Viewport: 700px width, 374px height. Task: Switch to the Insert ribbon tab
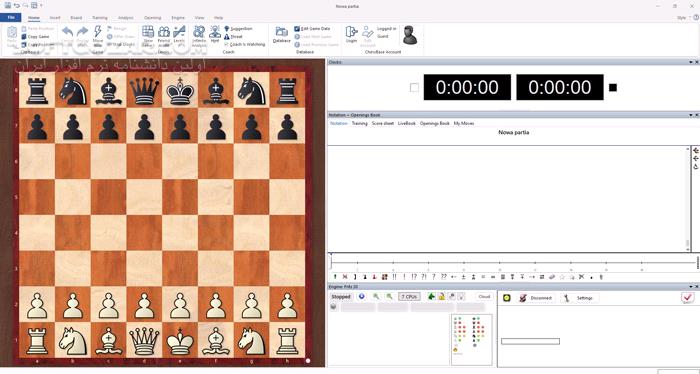[x=55, y=18]
